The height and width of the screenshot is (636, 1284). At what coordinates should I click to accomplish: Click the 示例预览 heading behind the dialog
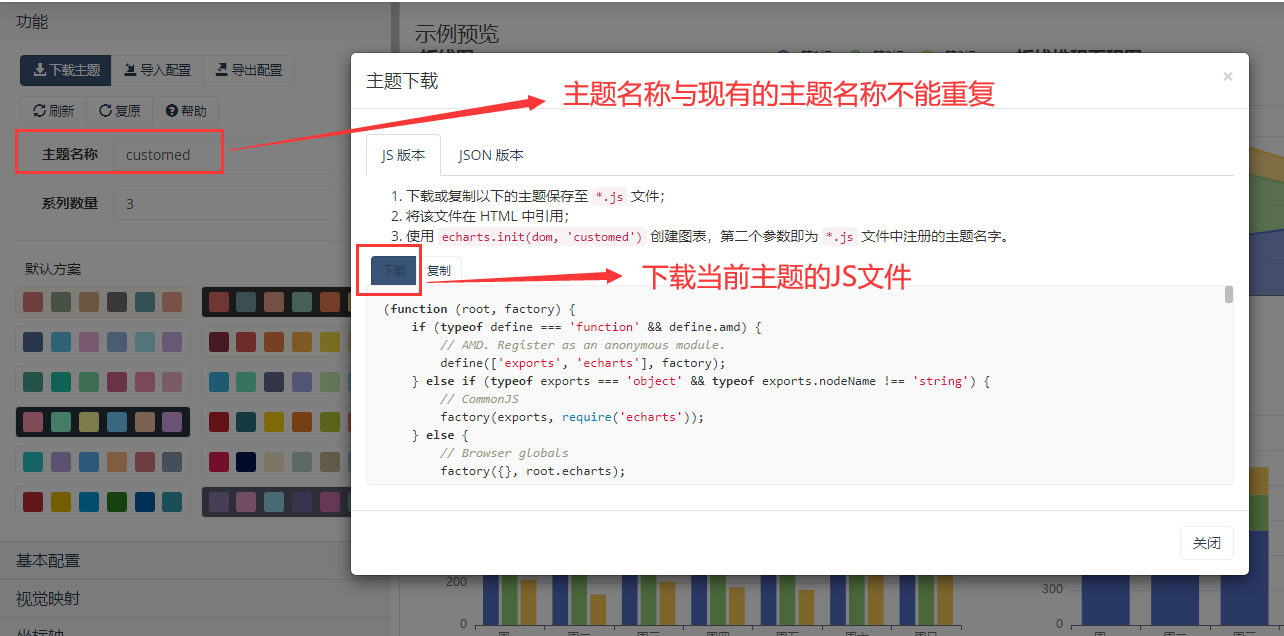tap(457, 34)
